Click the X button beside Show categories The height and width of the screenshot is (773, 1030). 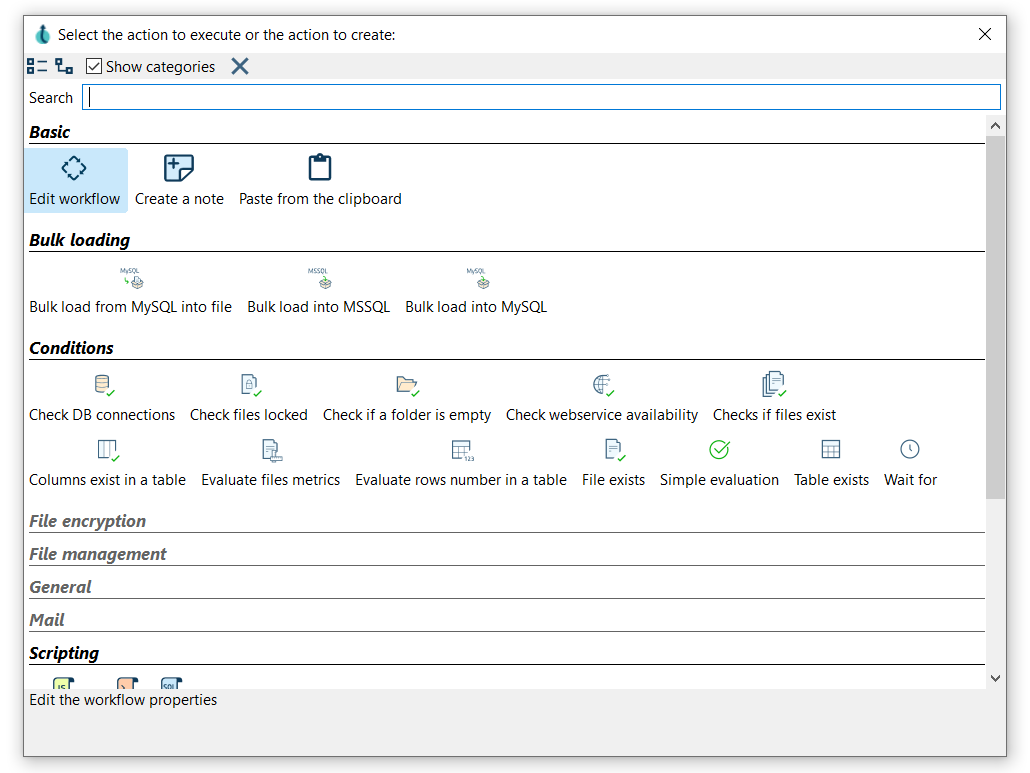[240, 67]
